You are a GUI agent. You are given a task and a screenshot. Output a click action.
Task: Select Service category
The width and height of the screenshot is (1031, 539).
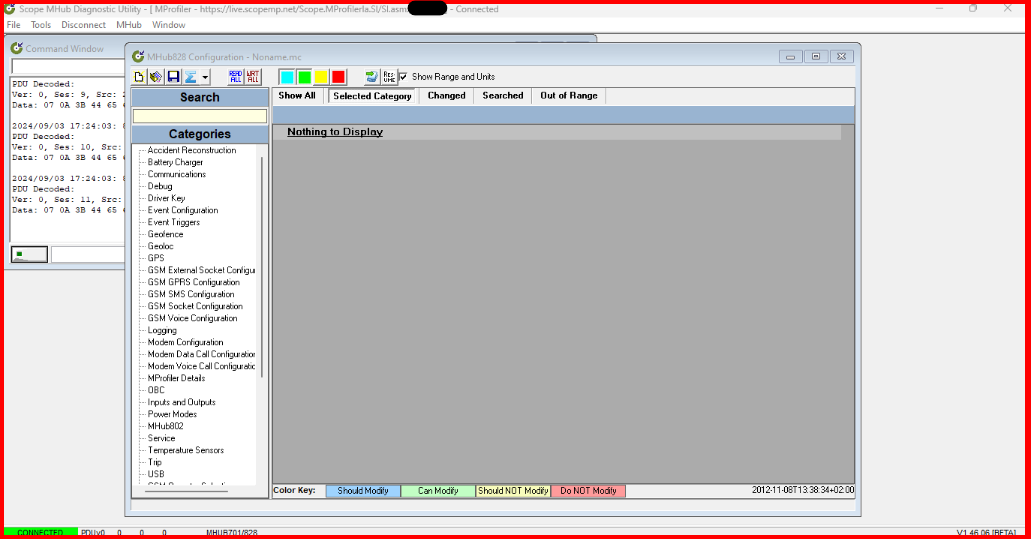click(x=161, y=438)
